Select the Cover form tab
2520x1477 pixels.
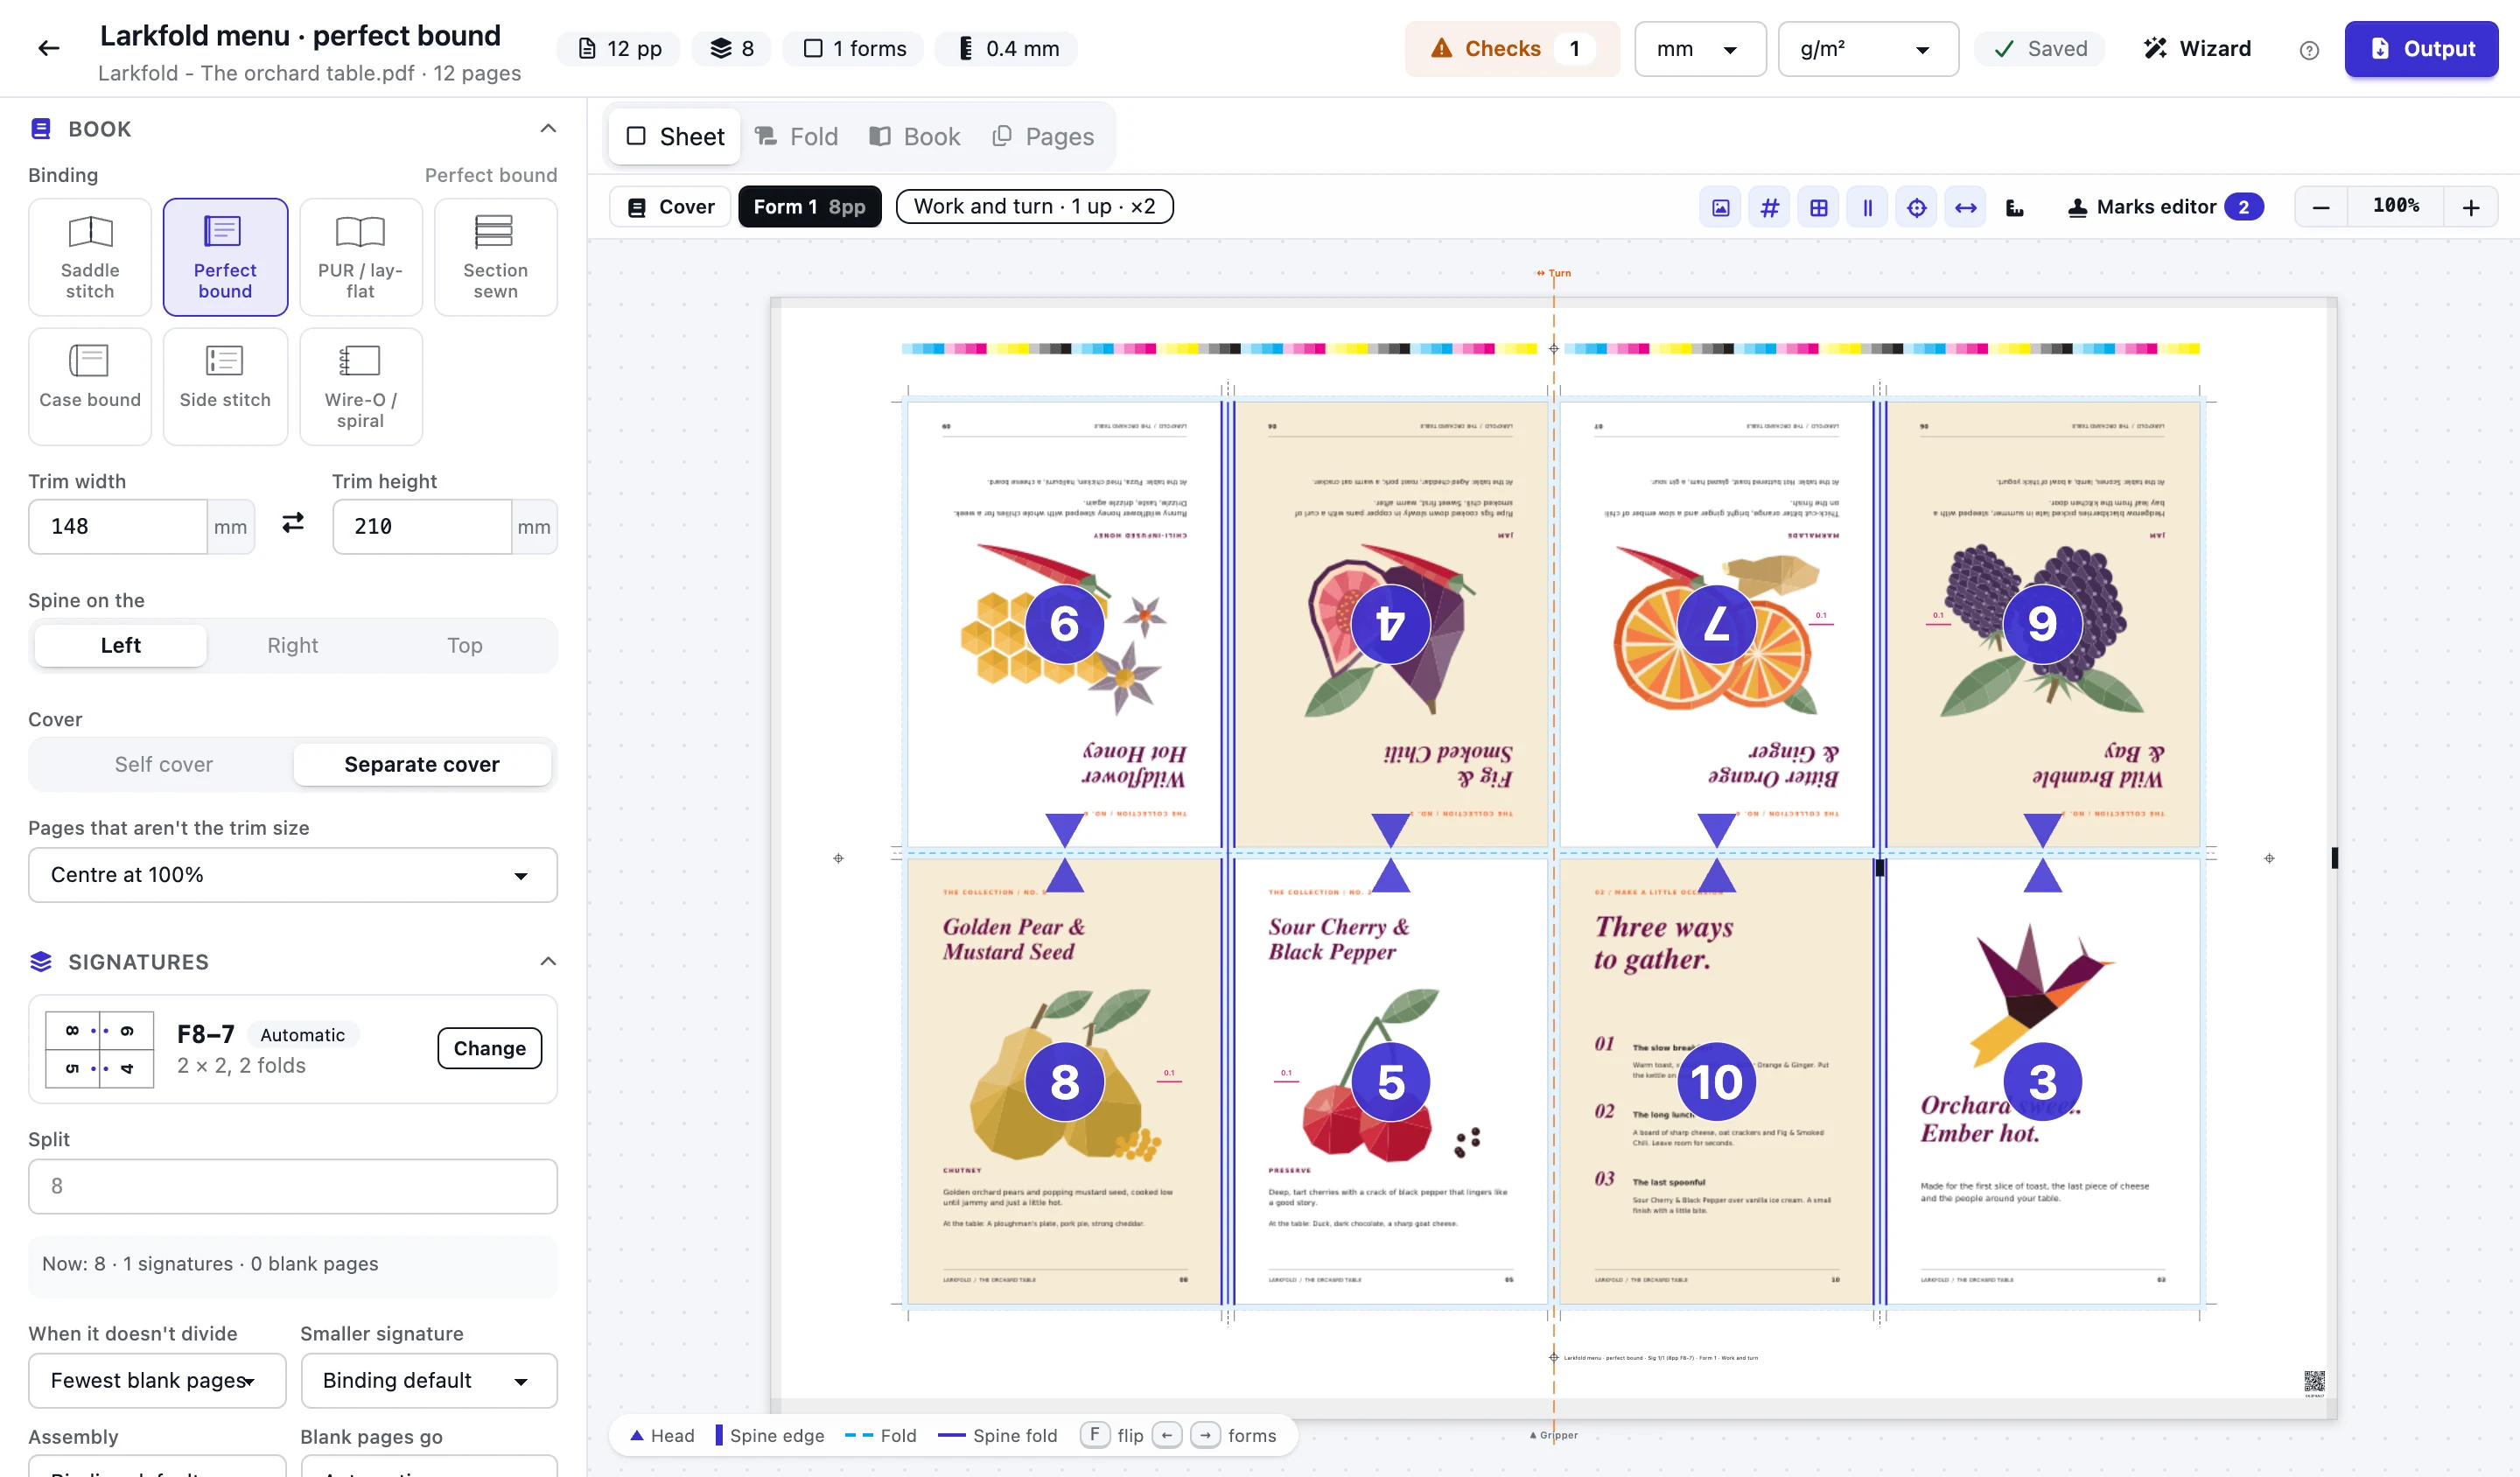(671, 207)
